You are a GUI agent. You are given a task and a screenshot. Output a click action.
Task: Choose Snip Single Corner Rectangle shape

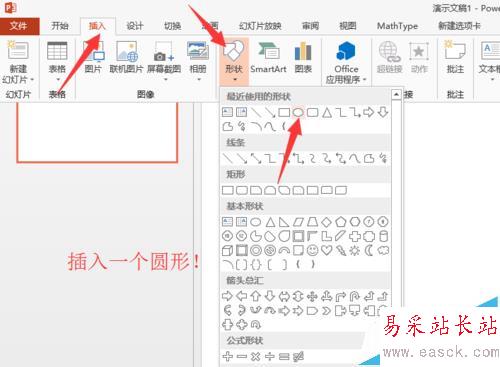tap(256, 190)
